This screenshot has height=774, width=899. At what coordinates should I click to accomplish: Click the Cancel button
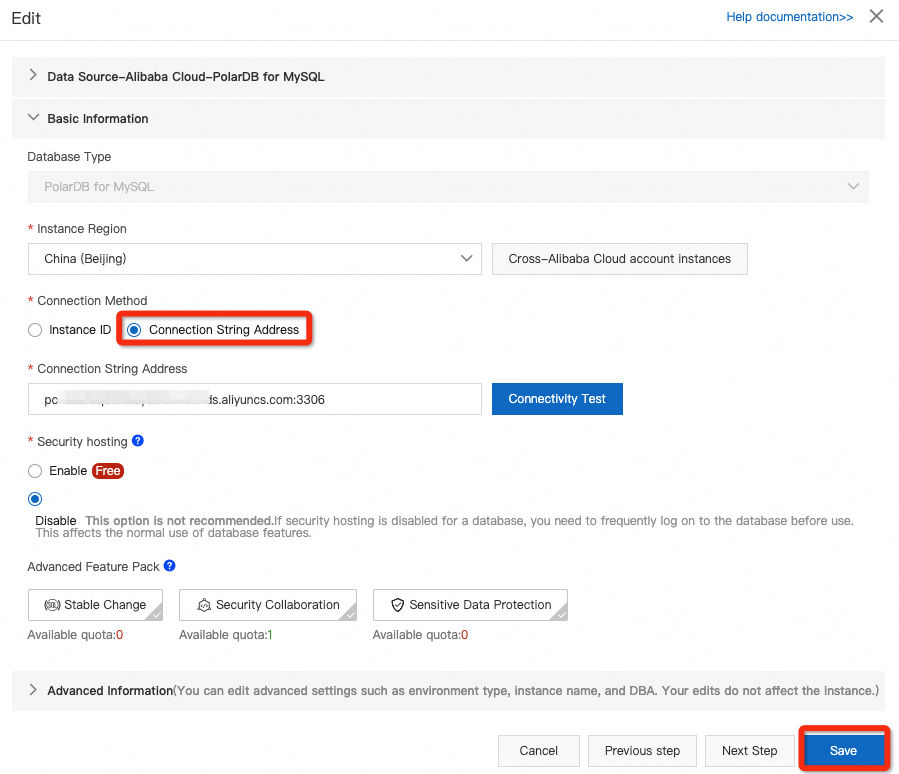pos(538,750)
